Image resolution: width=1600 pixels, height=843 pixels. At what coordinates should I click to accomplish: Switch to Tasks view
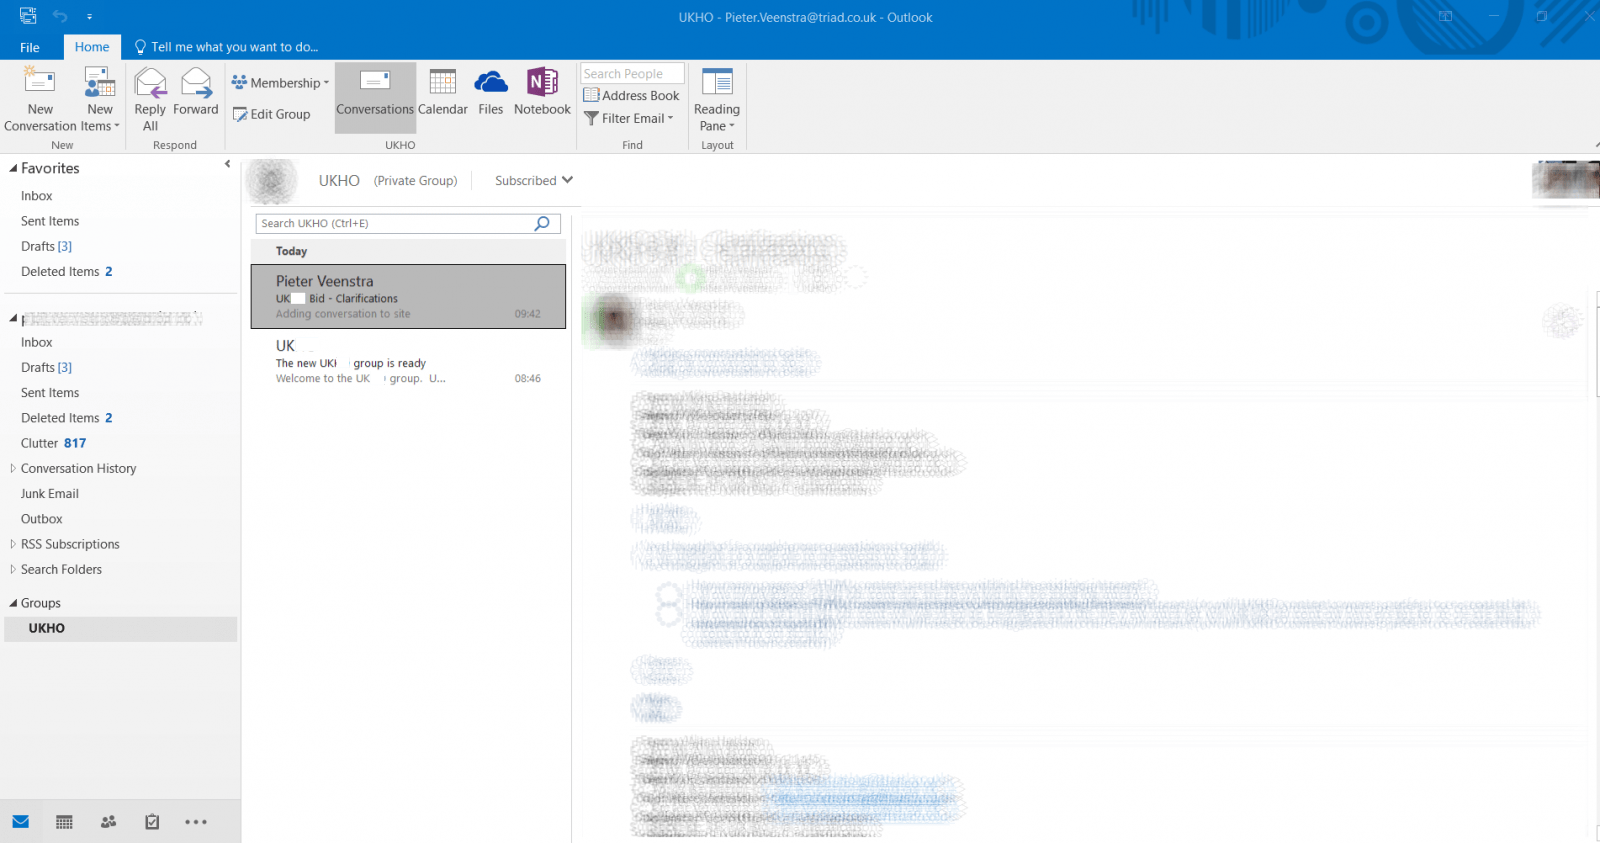click(x=152, y=822)
